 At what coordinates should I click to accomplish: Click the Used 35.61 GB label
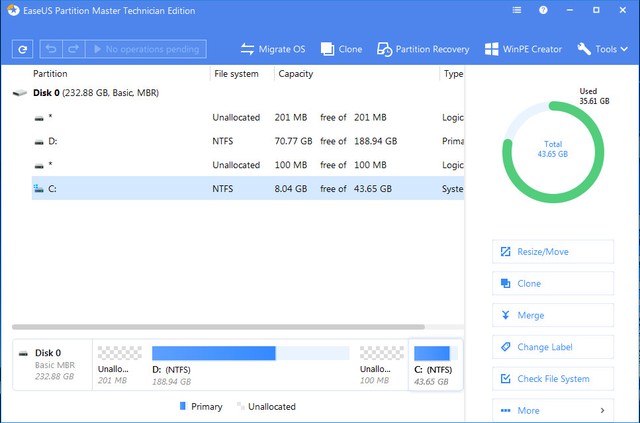click(x=594, y=96)
